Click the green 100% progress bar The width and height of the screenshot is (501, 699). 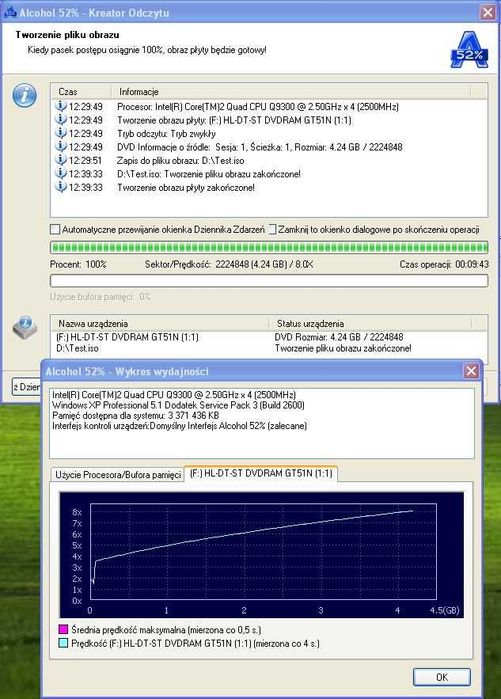coord(269,247)
